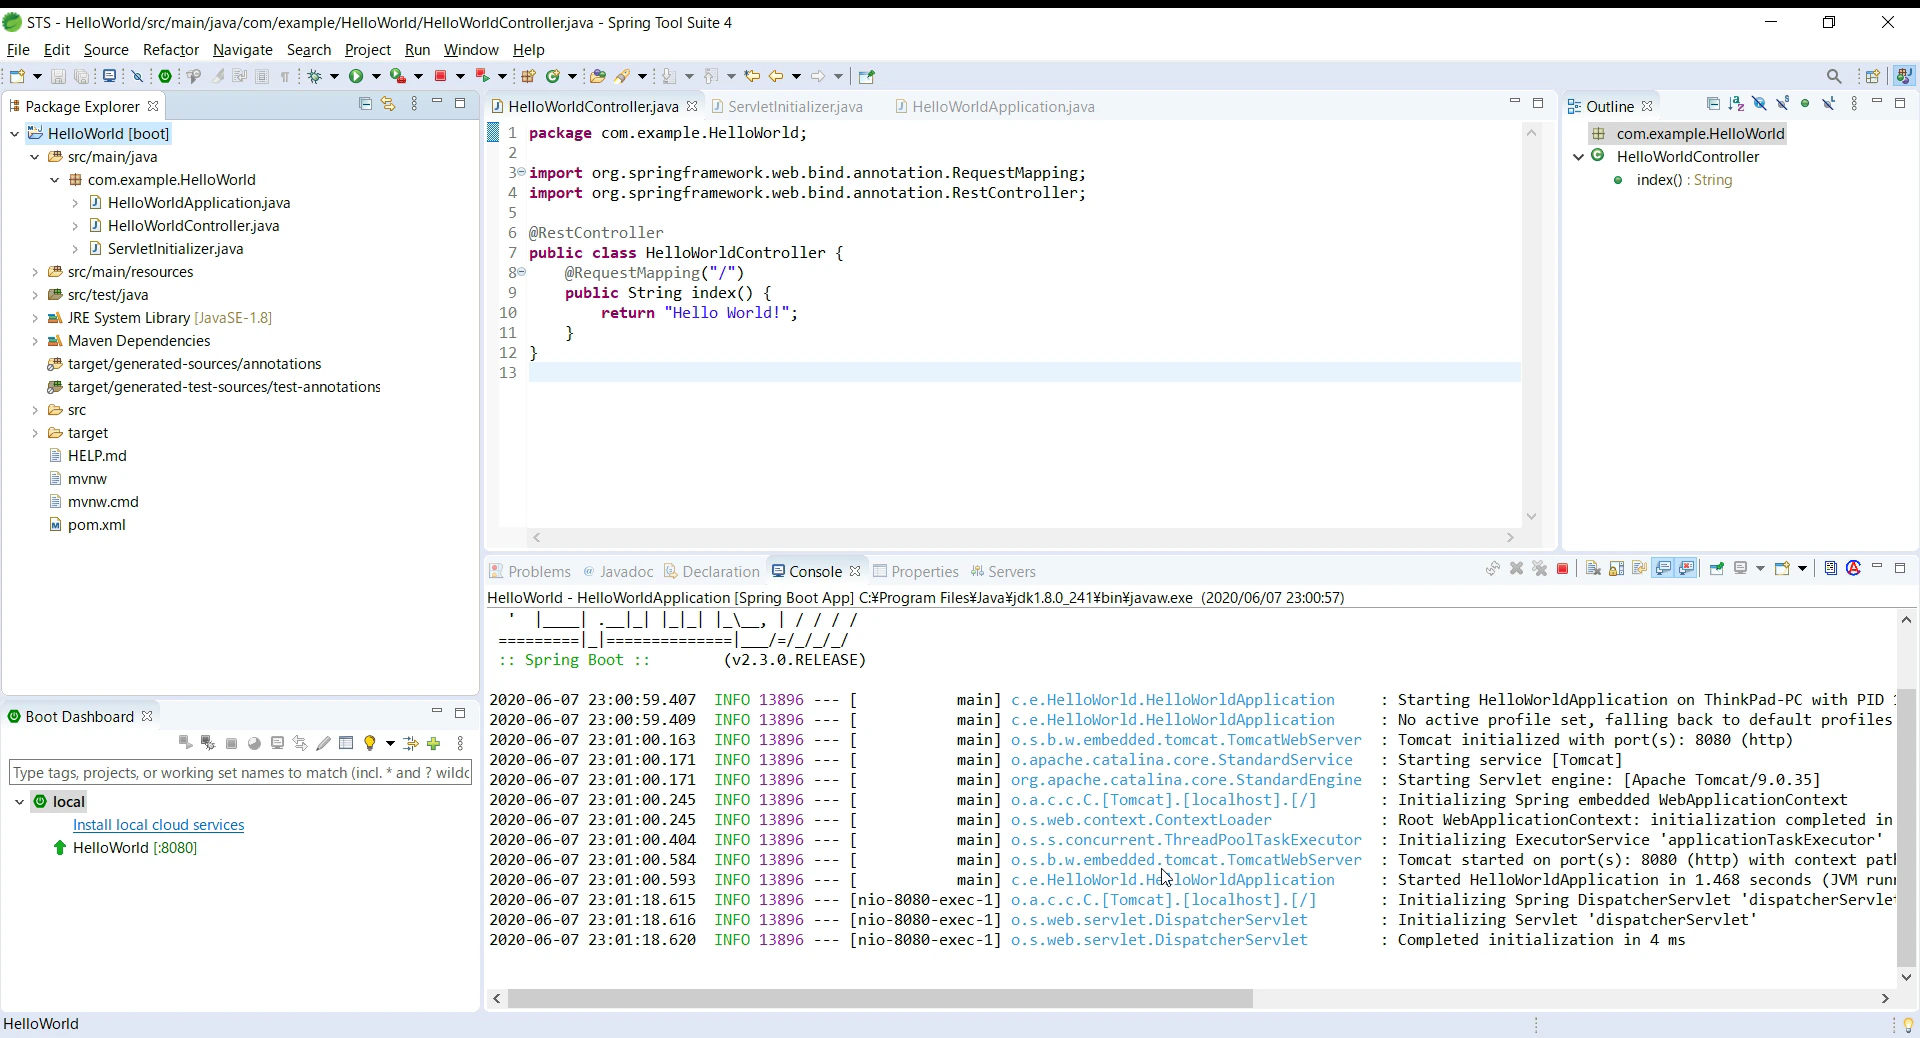This screenshot has width=1920, height=1038.
Task: Click the Pin Console icon
Action: pos(1717,569)
